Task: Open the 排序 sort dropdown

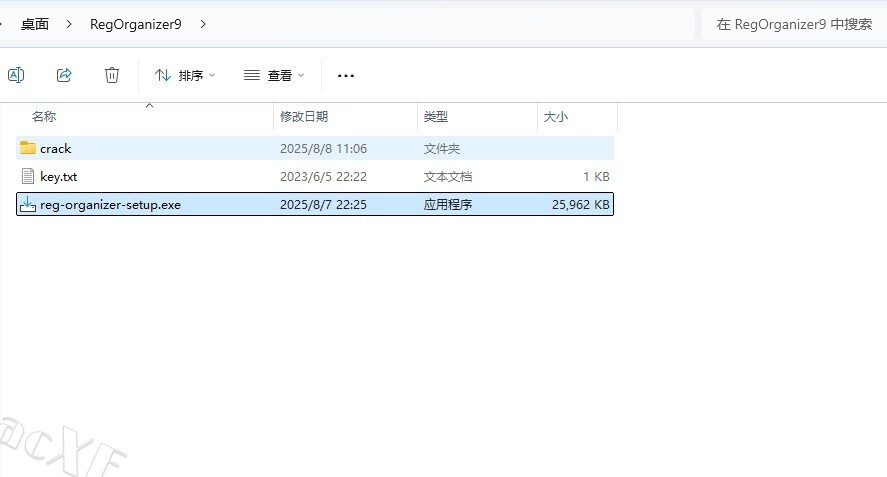Action: coord(185,75)
